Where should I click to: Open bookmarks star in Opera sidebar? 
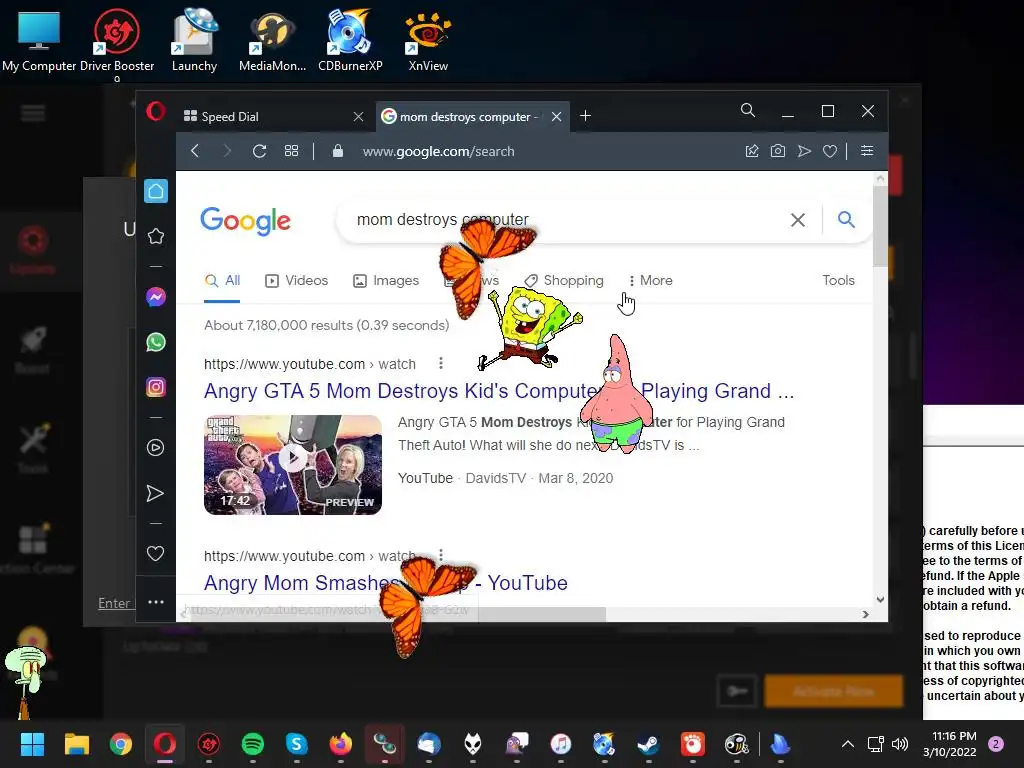coord(156,236)
